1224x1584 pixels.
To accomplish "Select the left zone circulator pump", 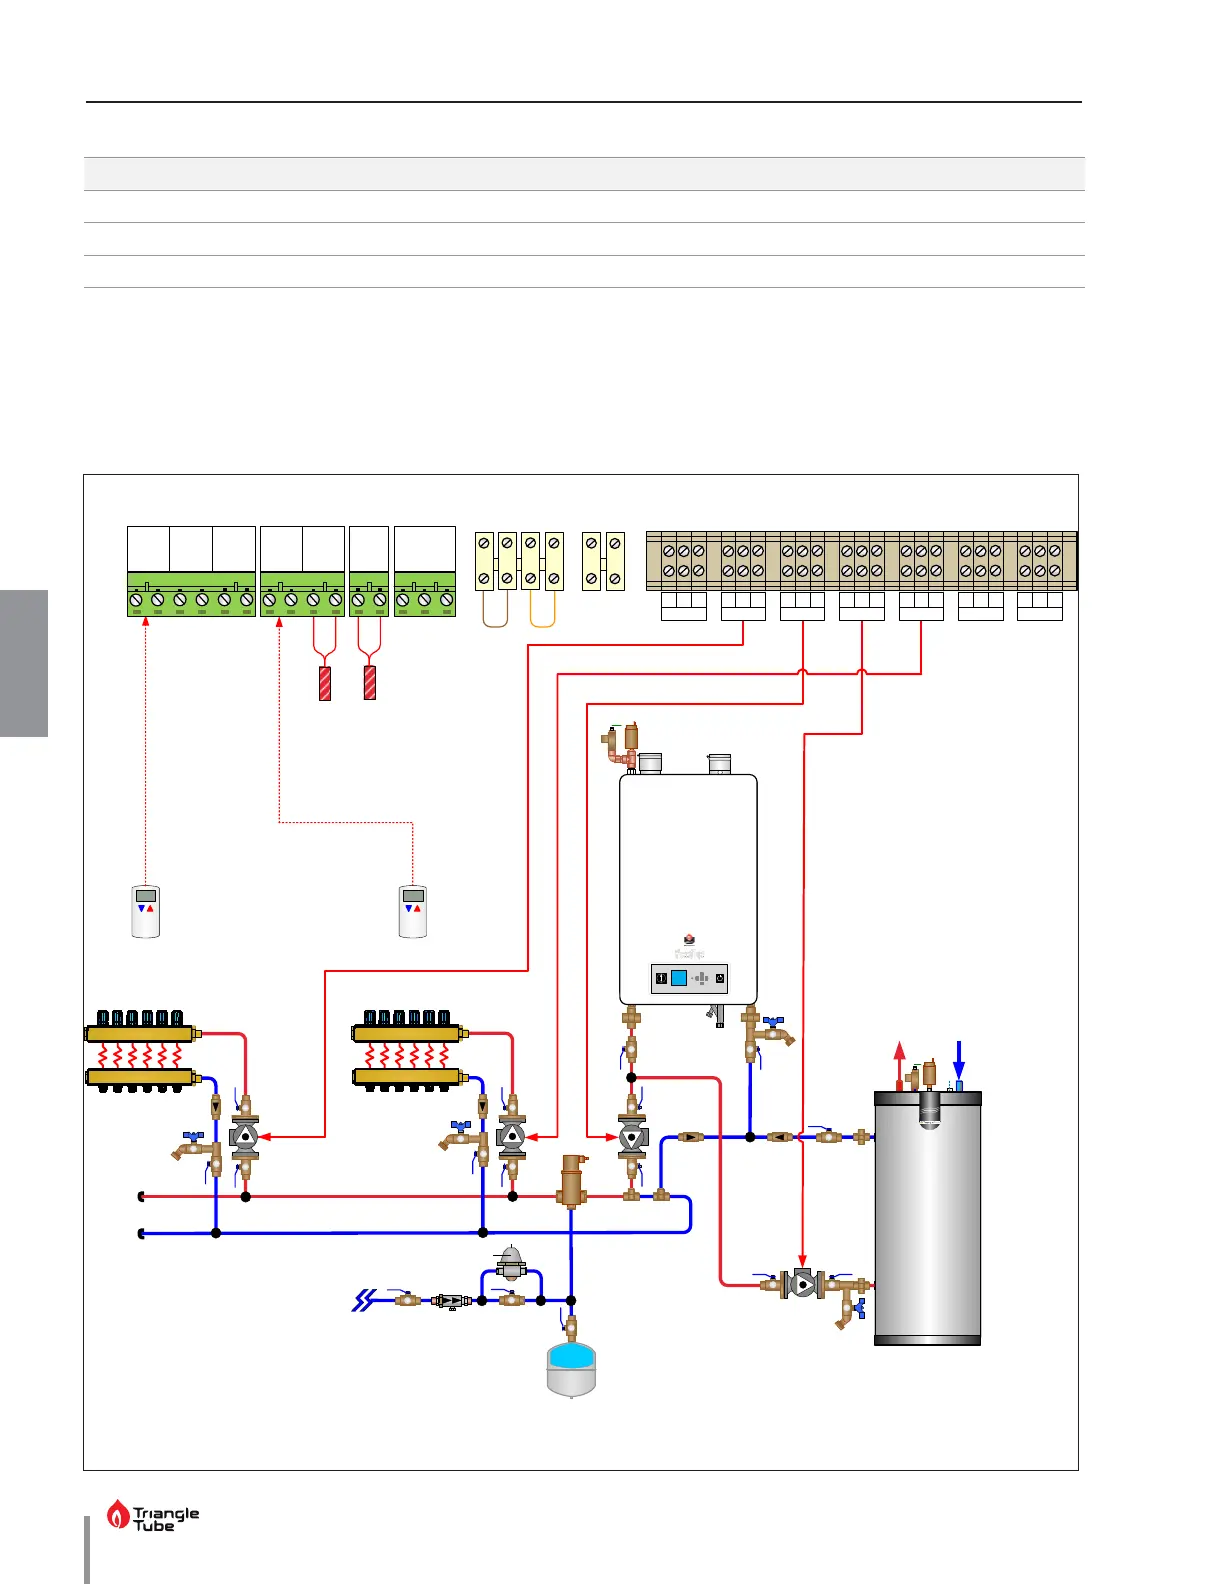I will [244, 1136].
